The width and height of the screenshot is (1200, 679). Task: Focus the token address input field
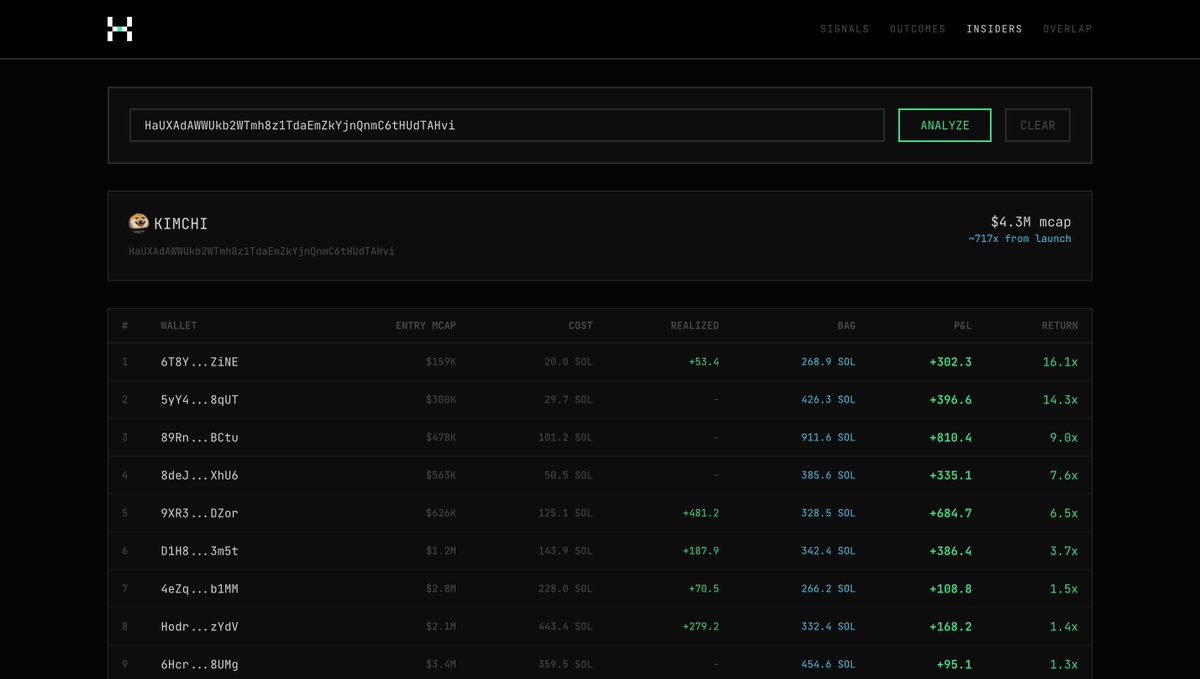click(507, 125)
